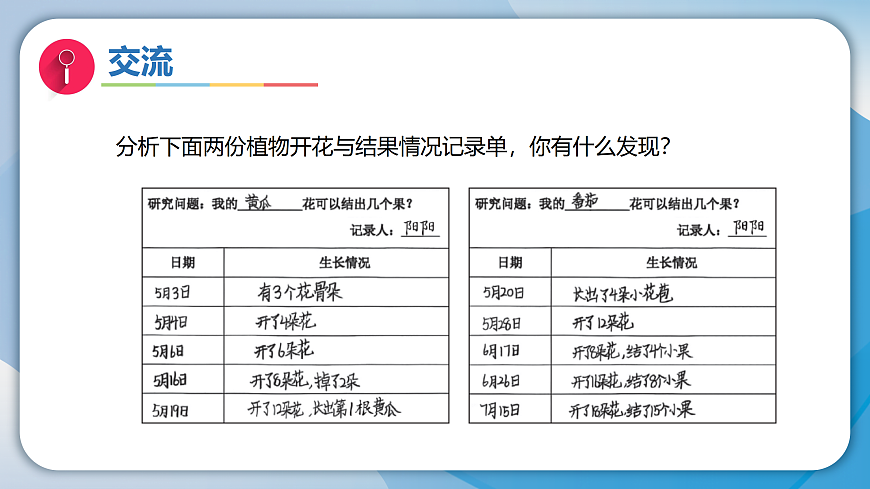Click the entry 长出第1根黄瓜

(356, 409)
